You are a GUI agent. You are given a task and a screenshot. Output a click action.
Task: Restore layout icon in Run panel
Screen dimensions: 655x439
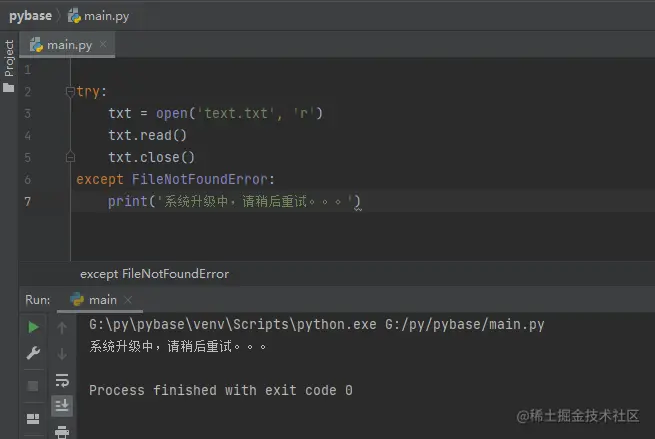tap(33, 418)
